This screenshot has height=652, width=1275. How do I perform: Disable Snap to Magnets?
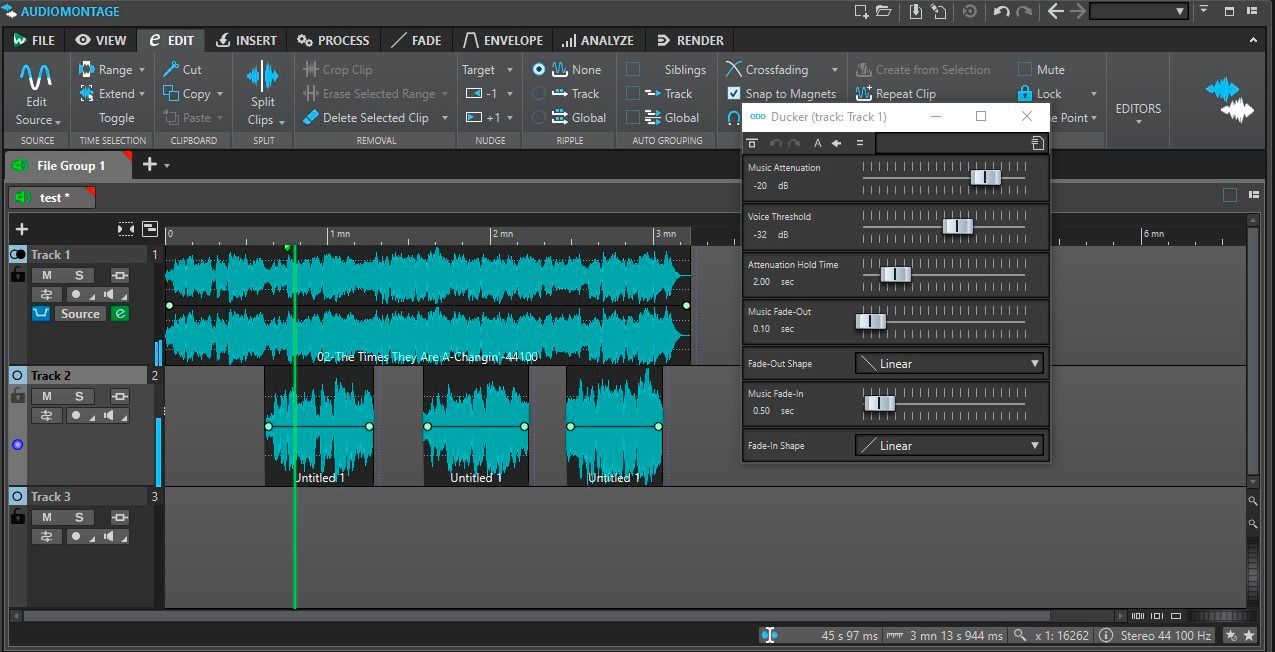pyautogui.click(x=735, y=93)
